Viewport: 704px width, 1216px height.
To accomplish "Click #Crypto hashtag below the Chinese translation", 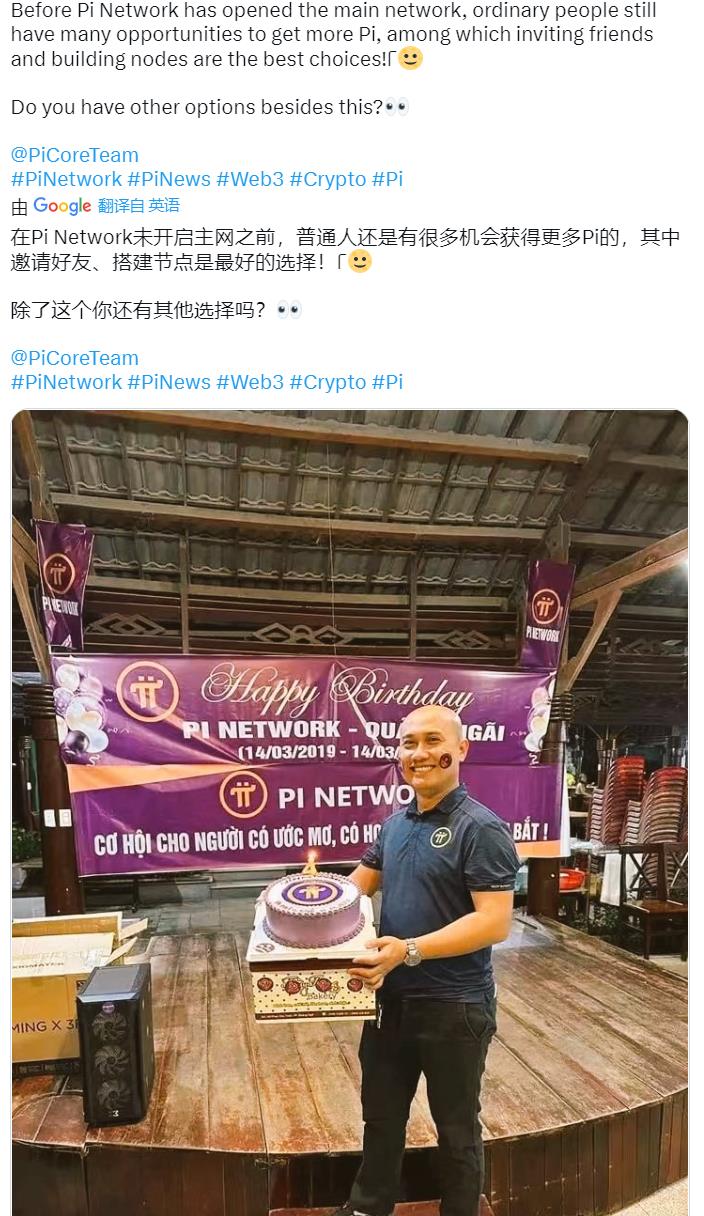I will pyautogui.click(x=328, y=382).
